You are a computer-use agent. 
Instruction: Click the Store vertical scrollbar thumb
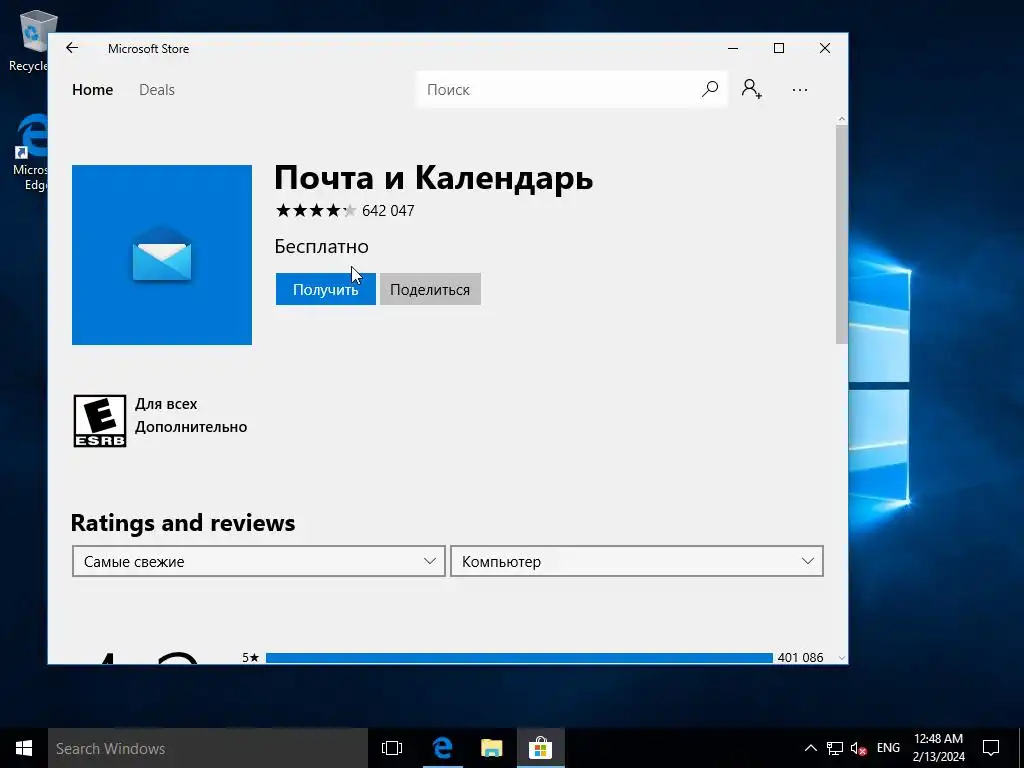841,234
